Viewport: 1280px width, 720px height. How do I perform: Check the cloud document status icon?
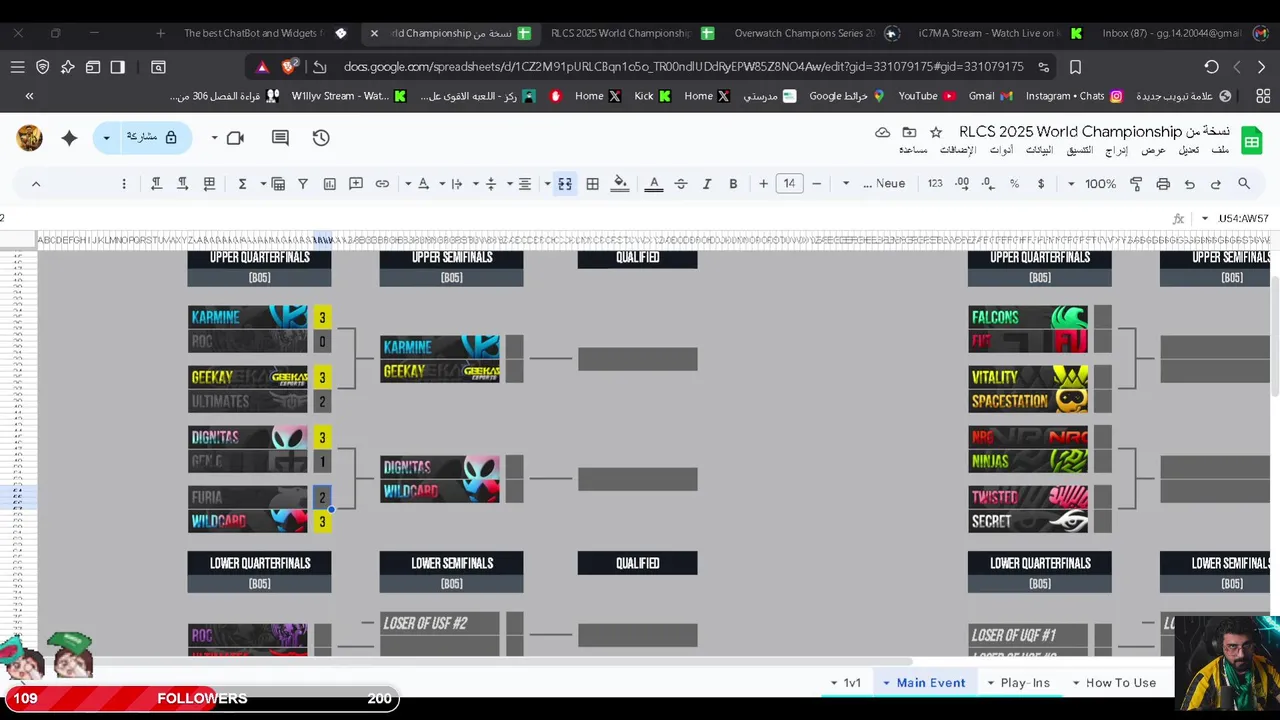pyautogui.click(x=882, y=132)
